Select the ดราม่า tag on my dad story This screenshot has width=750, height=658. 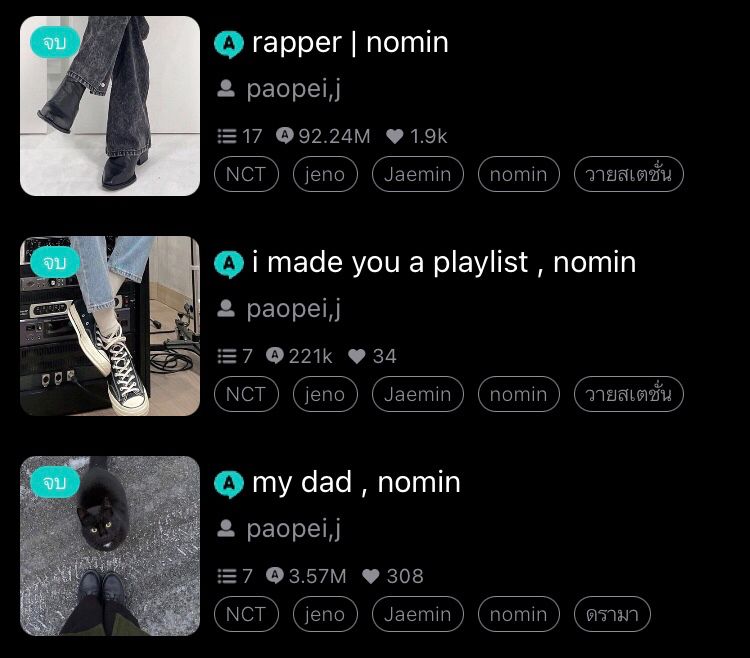point(612,614)
